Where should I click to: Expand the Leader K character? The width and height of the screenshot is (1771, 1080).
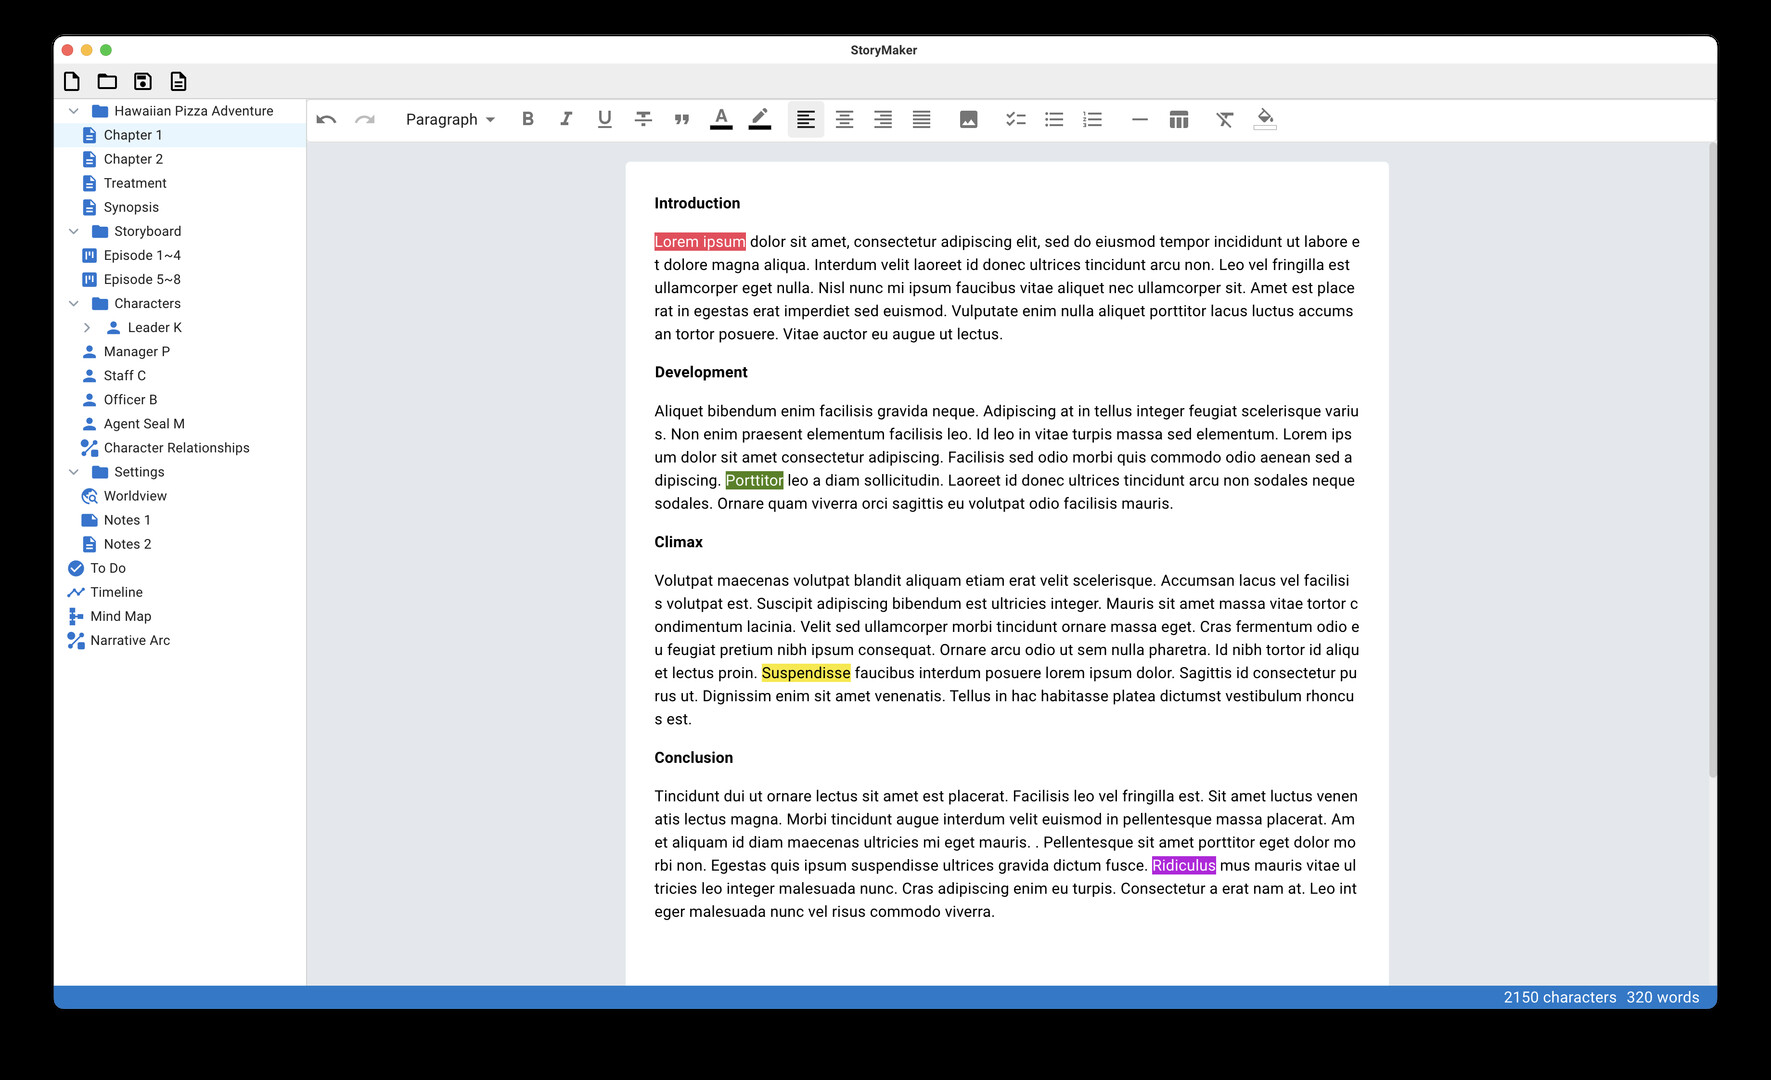pyautogui.click(x=87, y=327)
